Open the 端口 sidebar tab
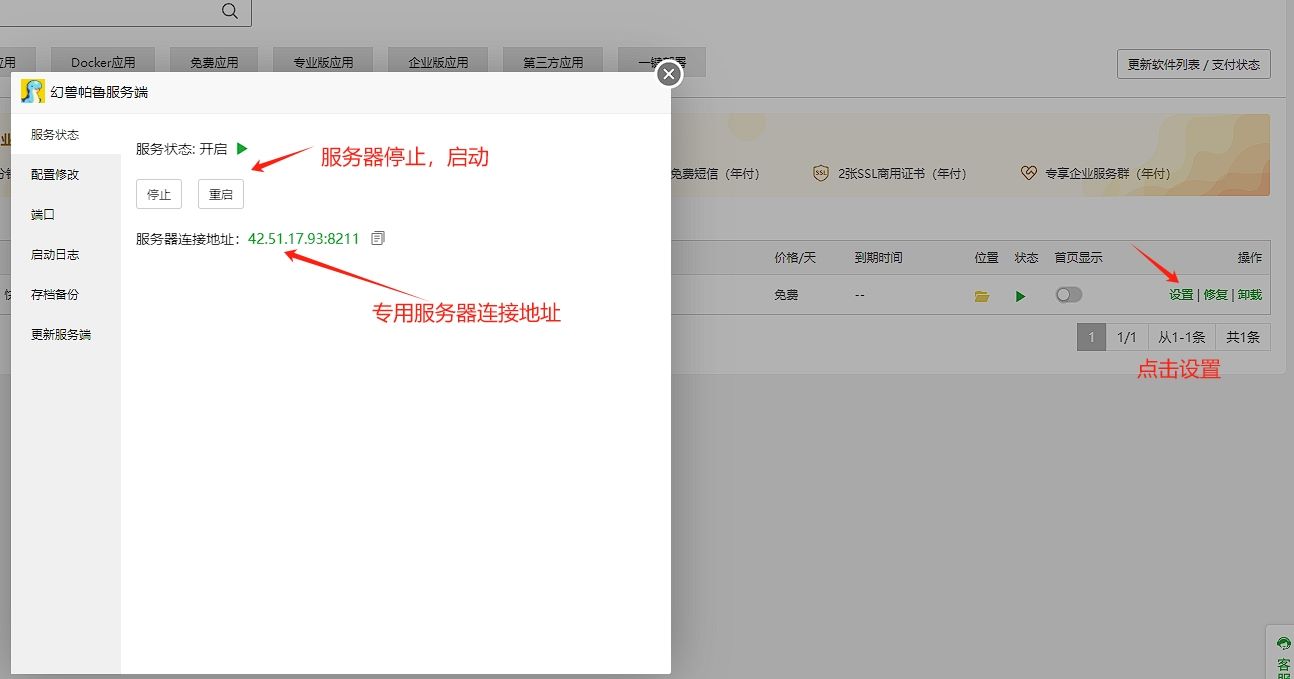1294x679 pixels. click(x=66, y=214)
